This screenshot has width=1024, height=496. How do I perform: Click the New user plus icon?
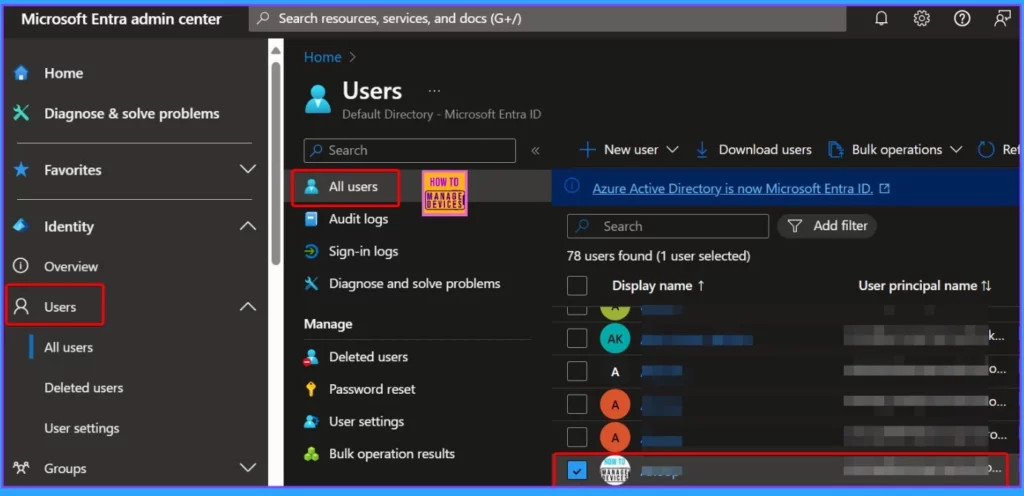pos(588,150)
